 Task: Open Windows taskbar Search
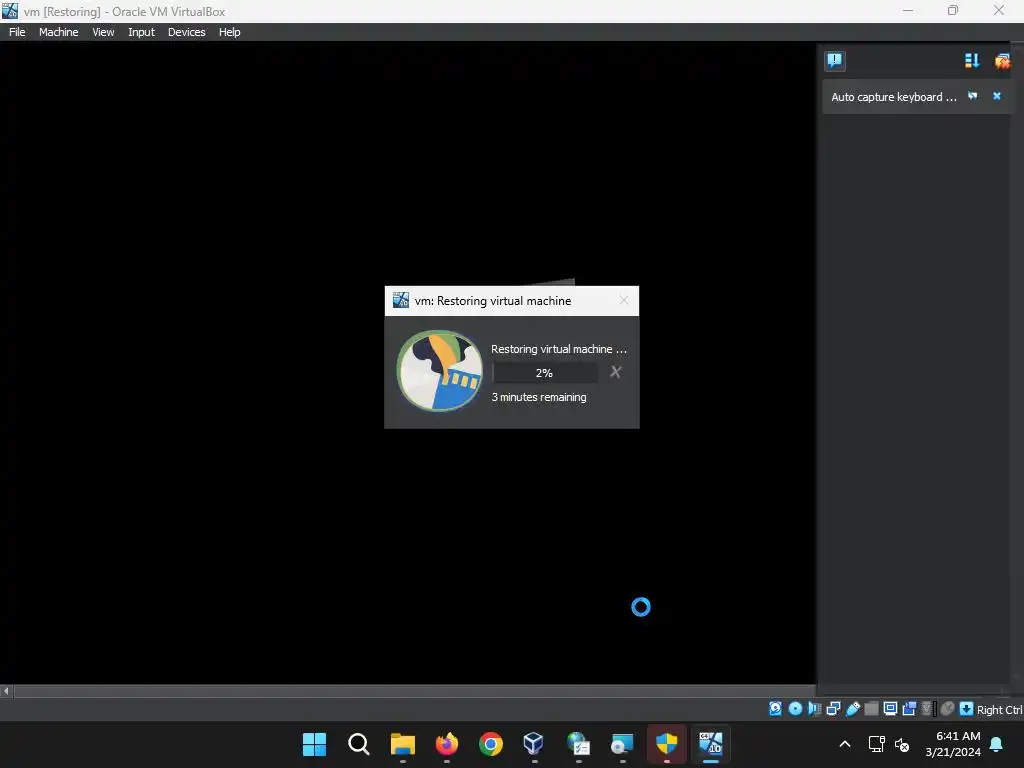359,744
